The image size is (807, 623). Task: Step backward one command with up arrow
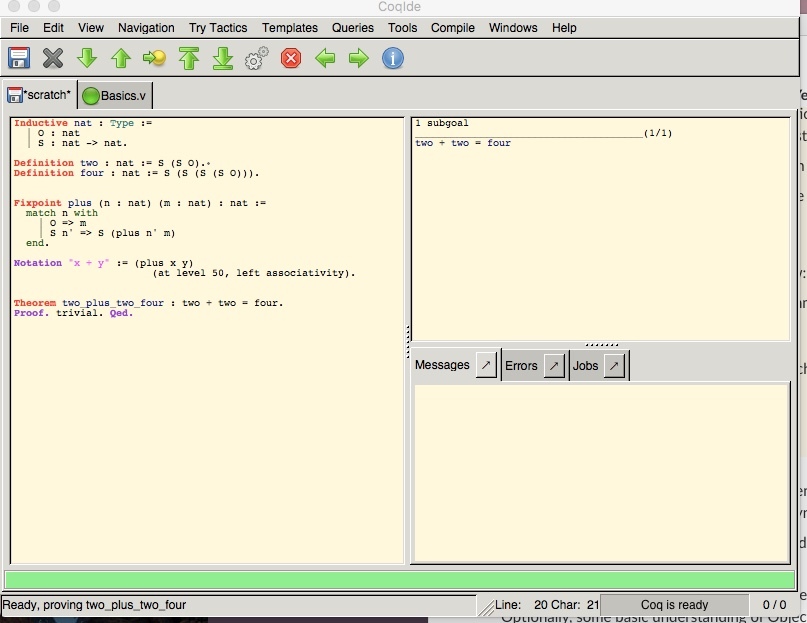click(x=121, y=58)
